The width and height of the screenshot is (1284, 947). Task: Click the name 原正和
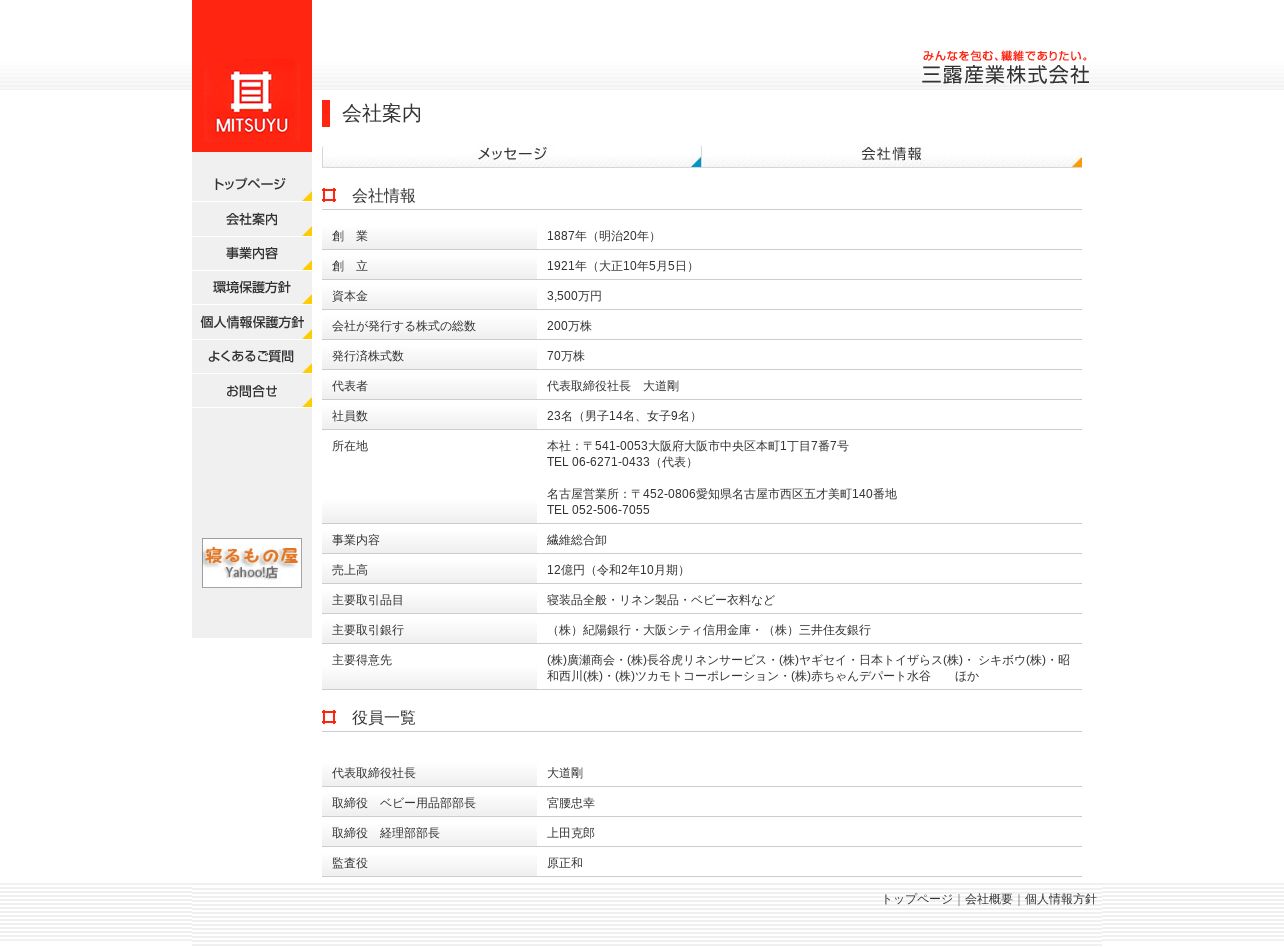pos(565,863)
